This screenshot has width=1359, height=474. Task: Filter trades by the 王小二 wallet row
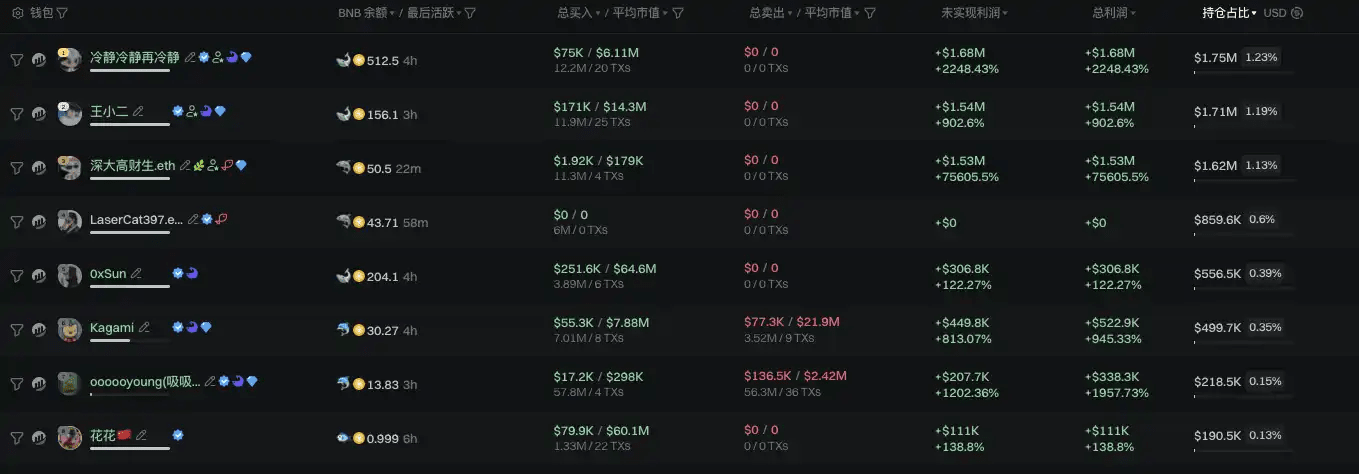[x=17, y=114]
